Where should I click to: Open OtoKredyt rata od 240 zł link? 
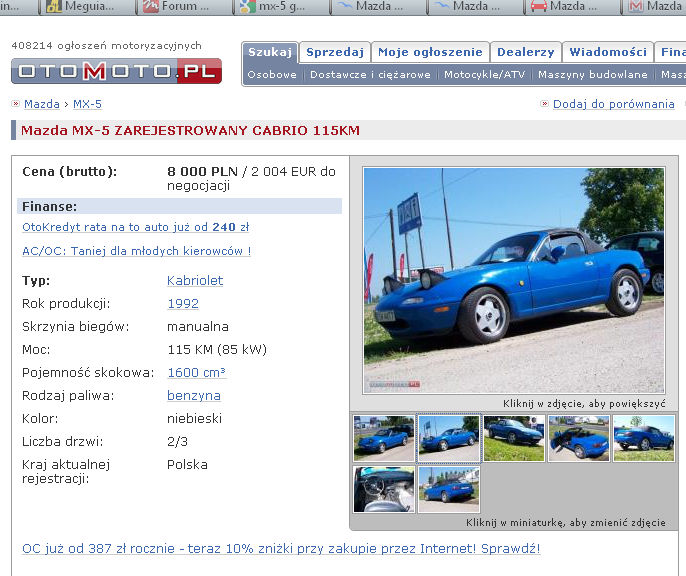pyautogui.click(x=136, y=227)
